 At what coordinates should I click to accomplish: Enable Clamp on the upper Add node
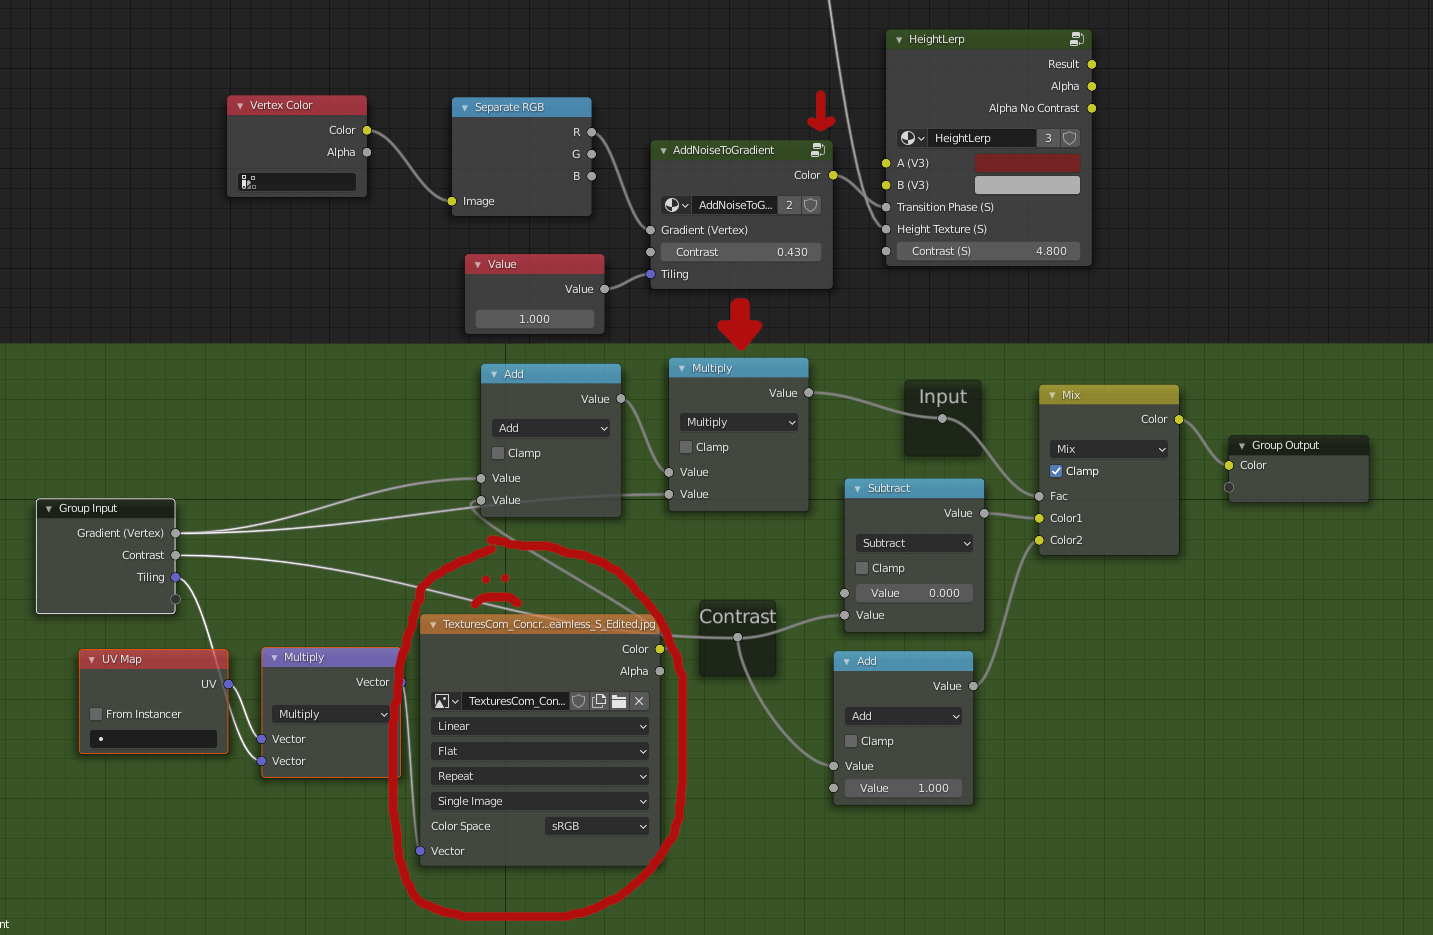pyautogui.click(x=498, y=453)
